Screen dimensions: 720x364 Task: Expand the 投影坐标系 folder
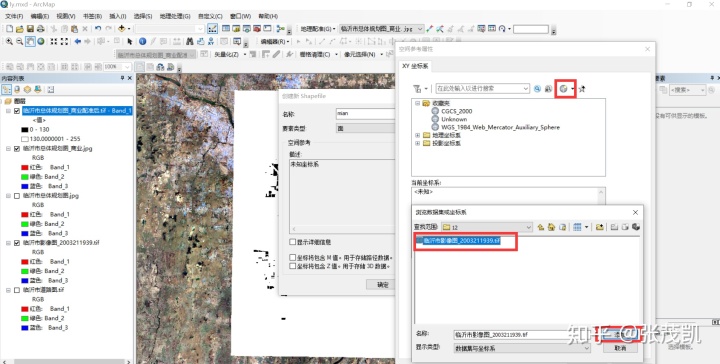pyautogui.click(x=417, y=143)
